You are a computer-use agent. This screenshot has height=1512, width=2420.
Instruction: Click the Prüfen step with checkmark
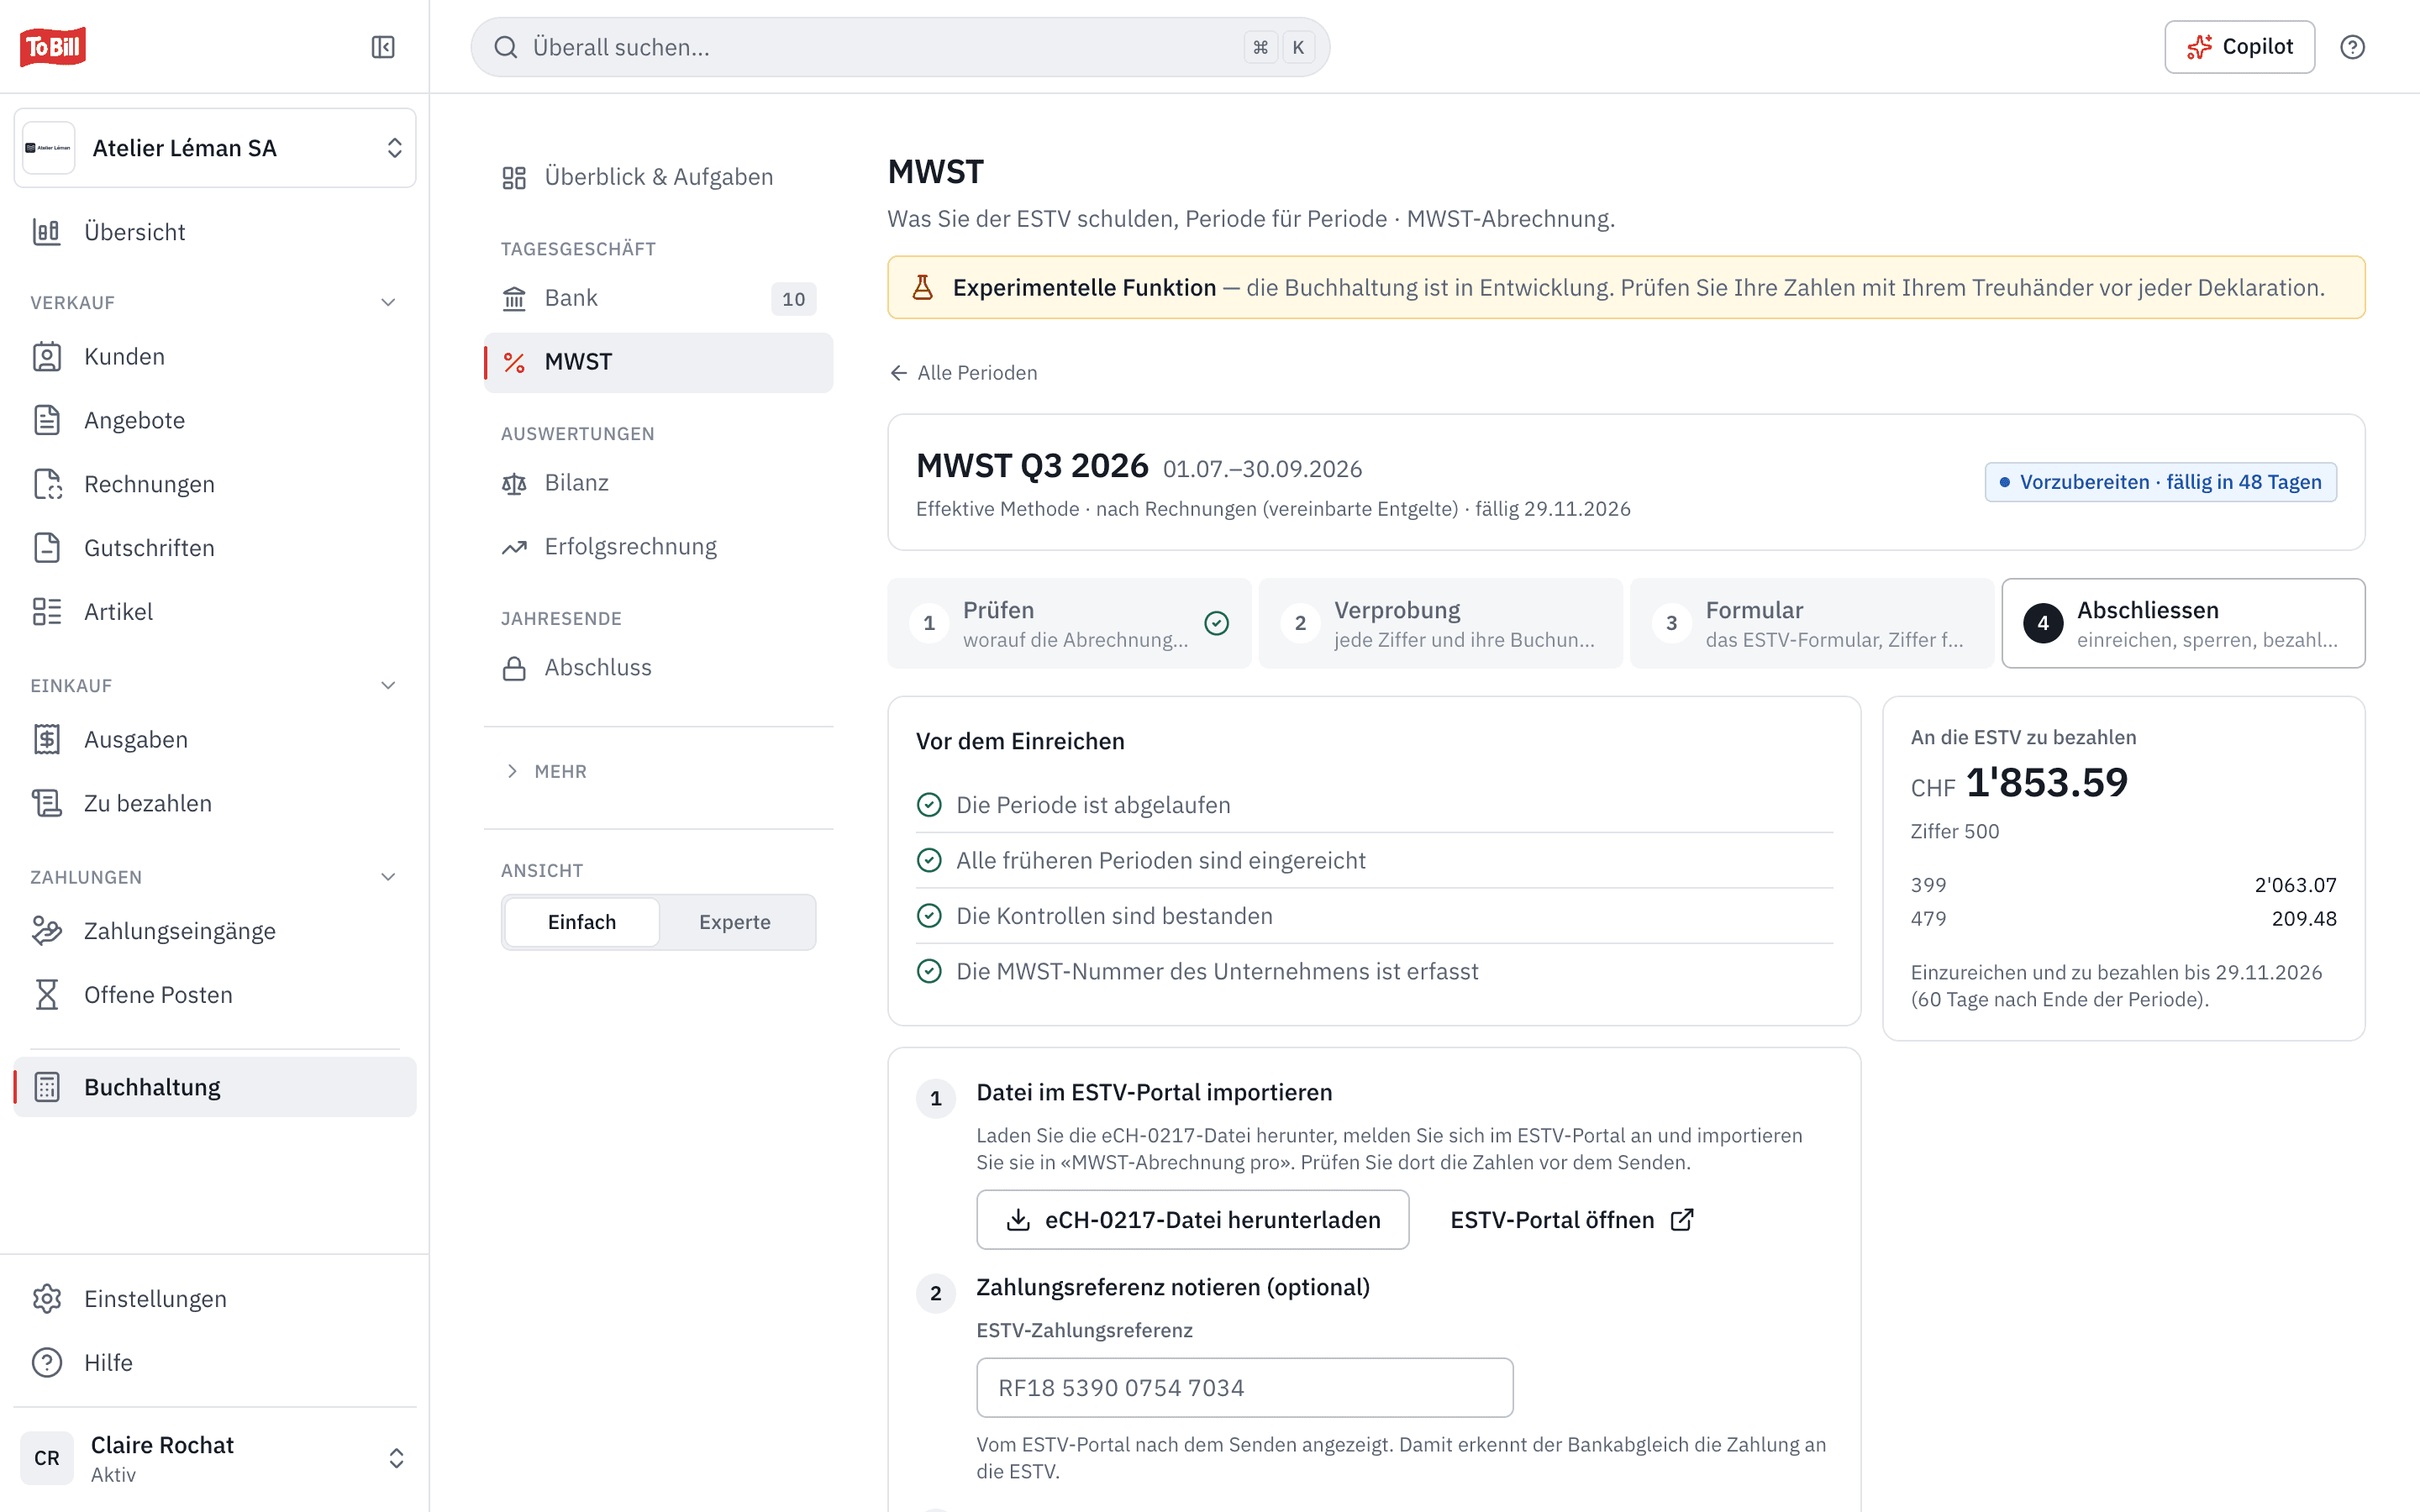tap(1069, 623)
